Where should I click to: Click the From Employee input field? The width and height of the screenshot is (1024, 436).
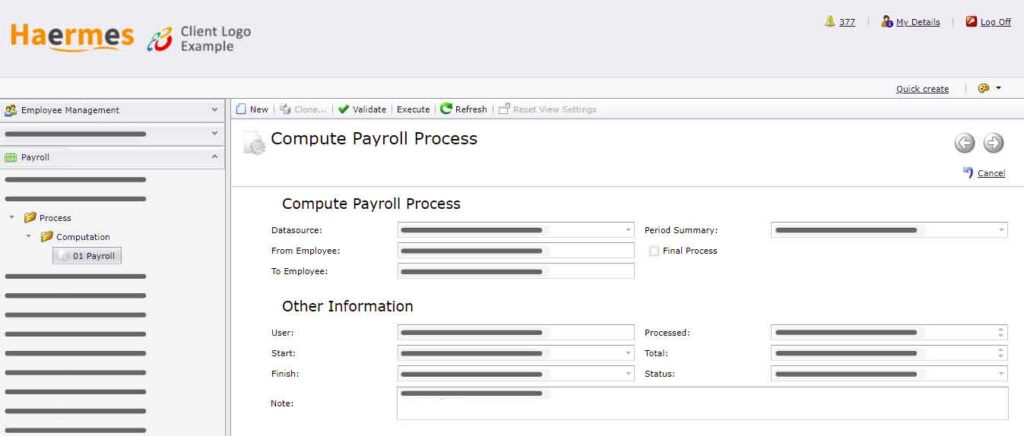point(515,251)
